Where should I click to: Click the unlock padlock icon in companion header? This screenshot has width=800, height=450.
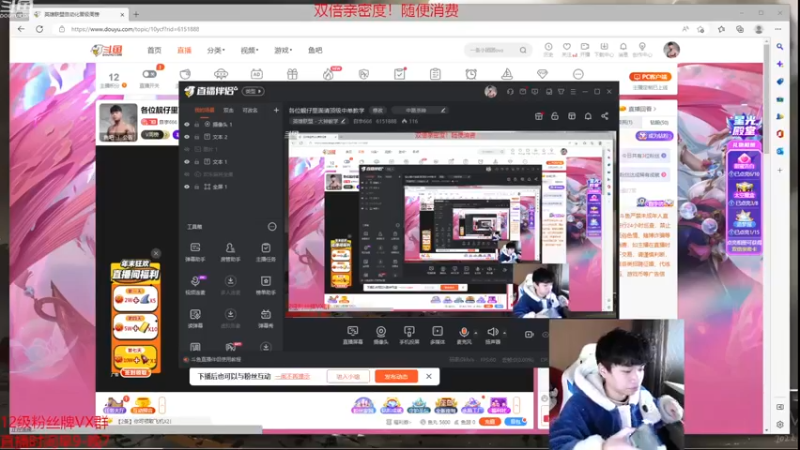pyautogui.click(x=555, y=116)
